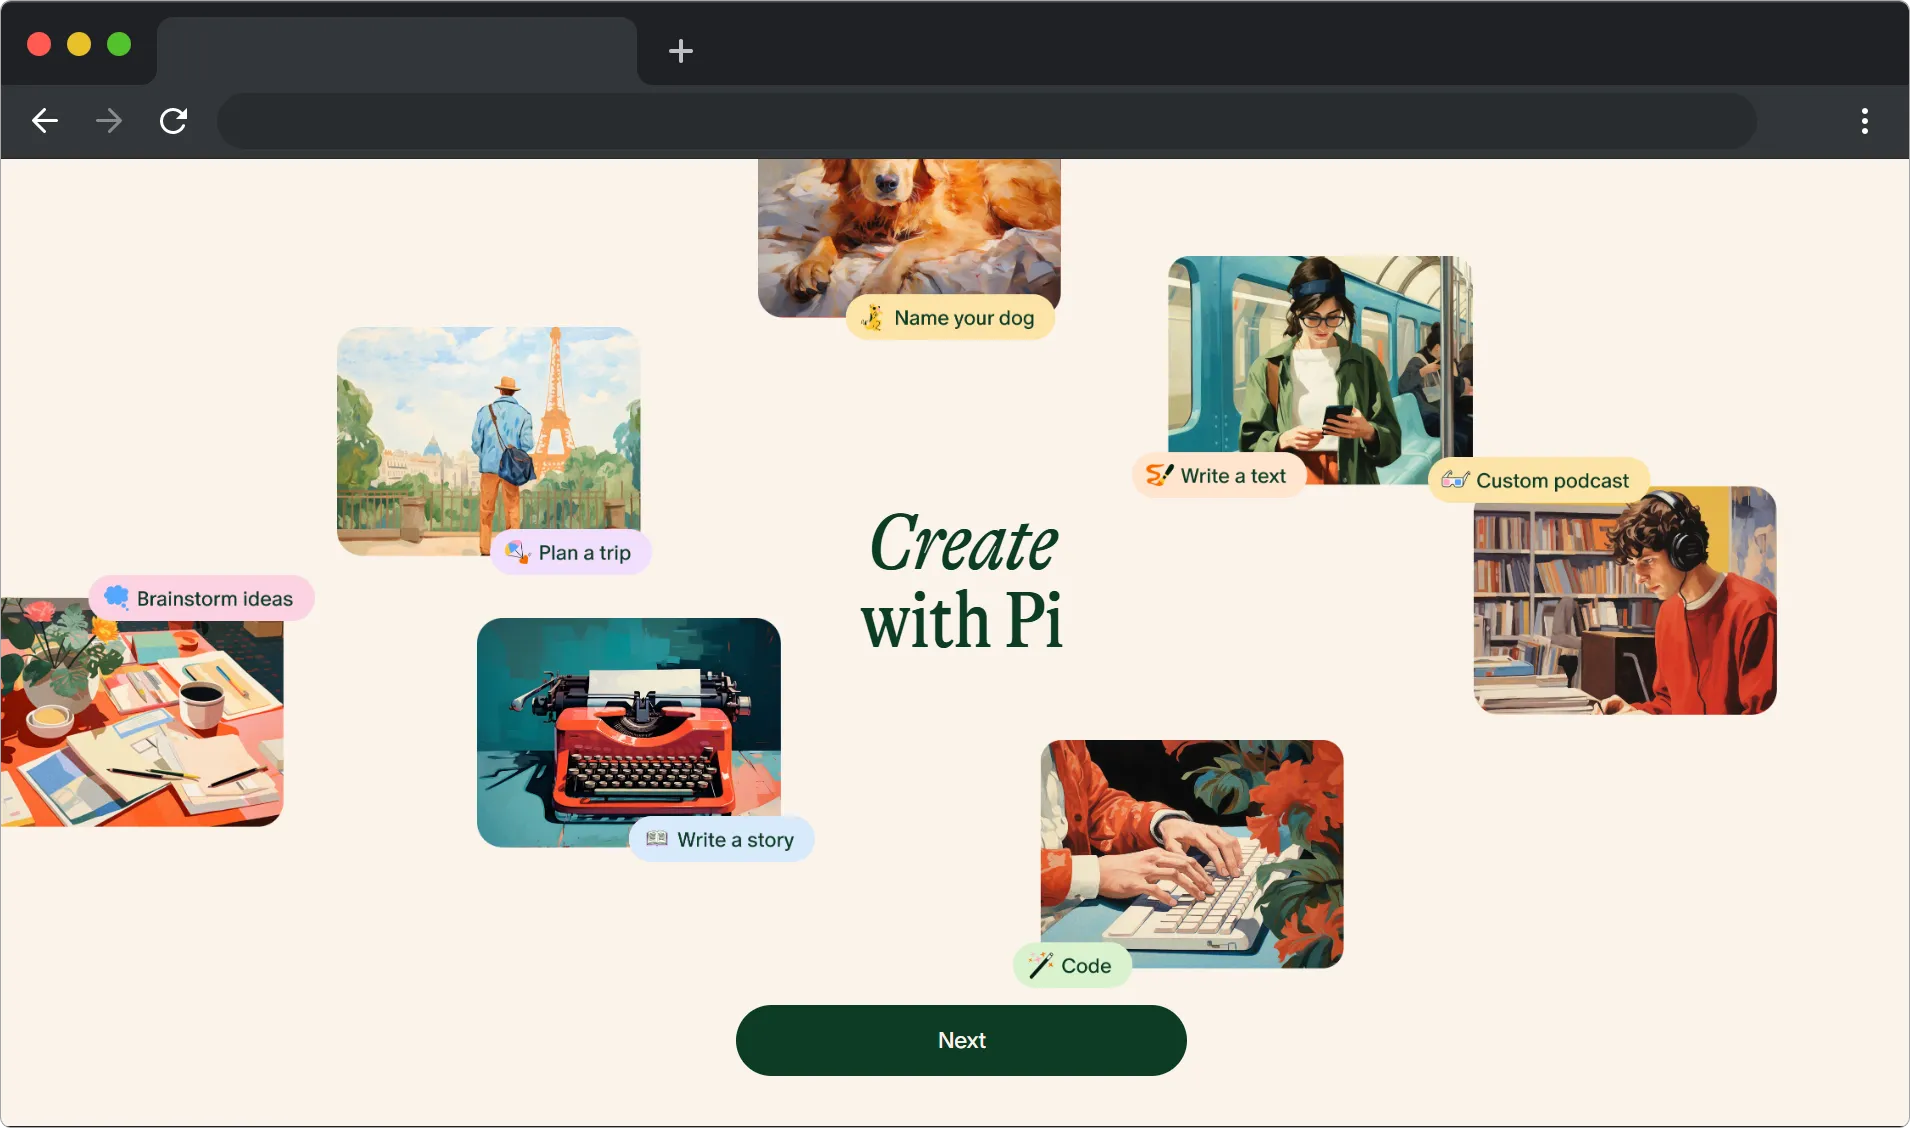Click the address bar field

pos(985,121)
